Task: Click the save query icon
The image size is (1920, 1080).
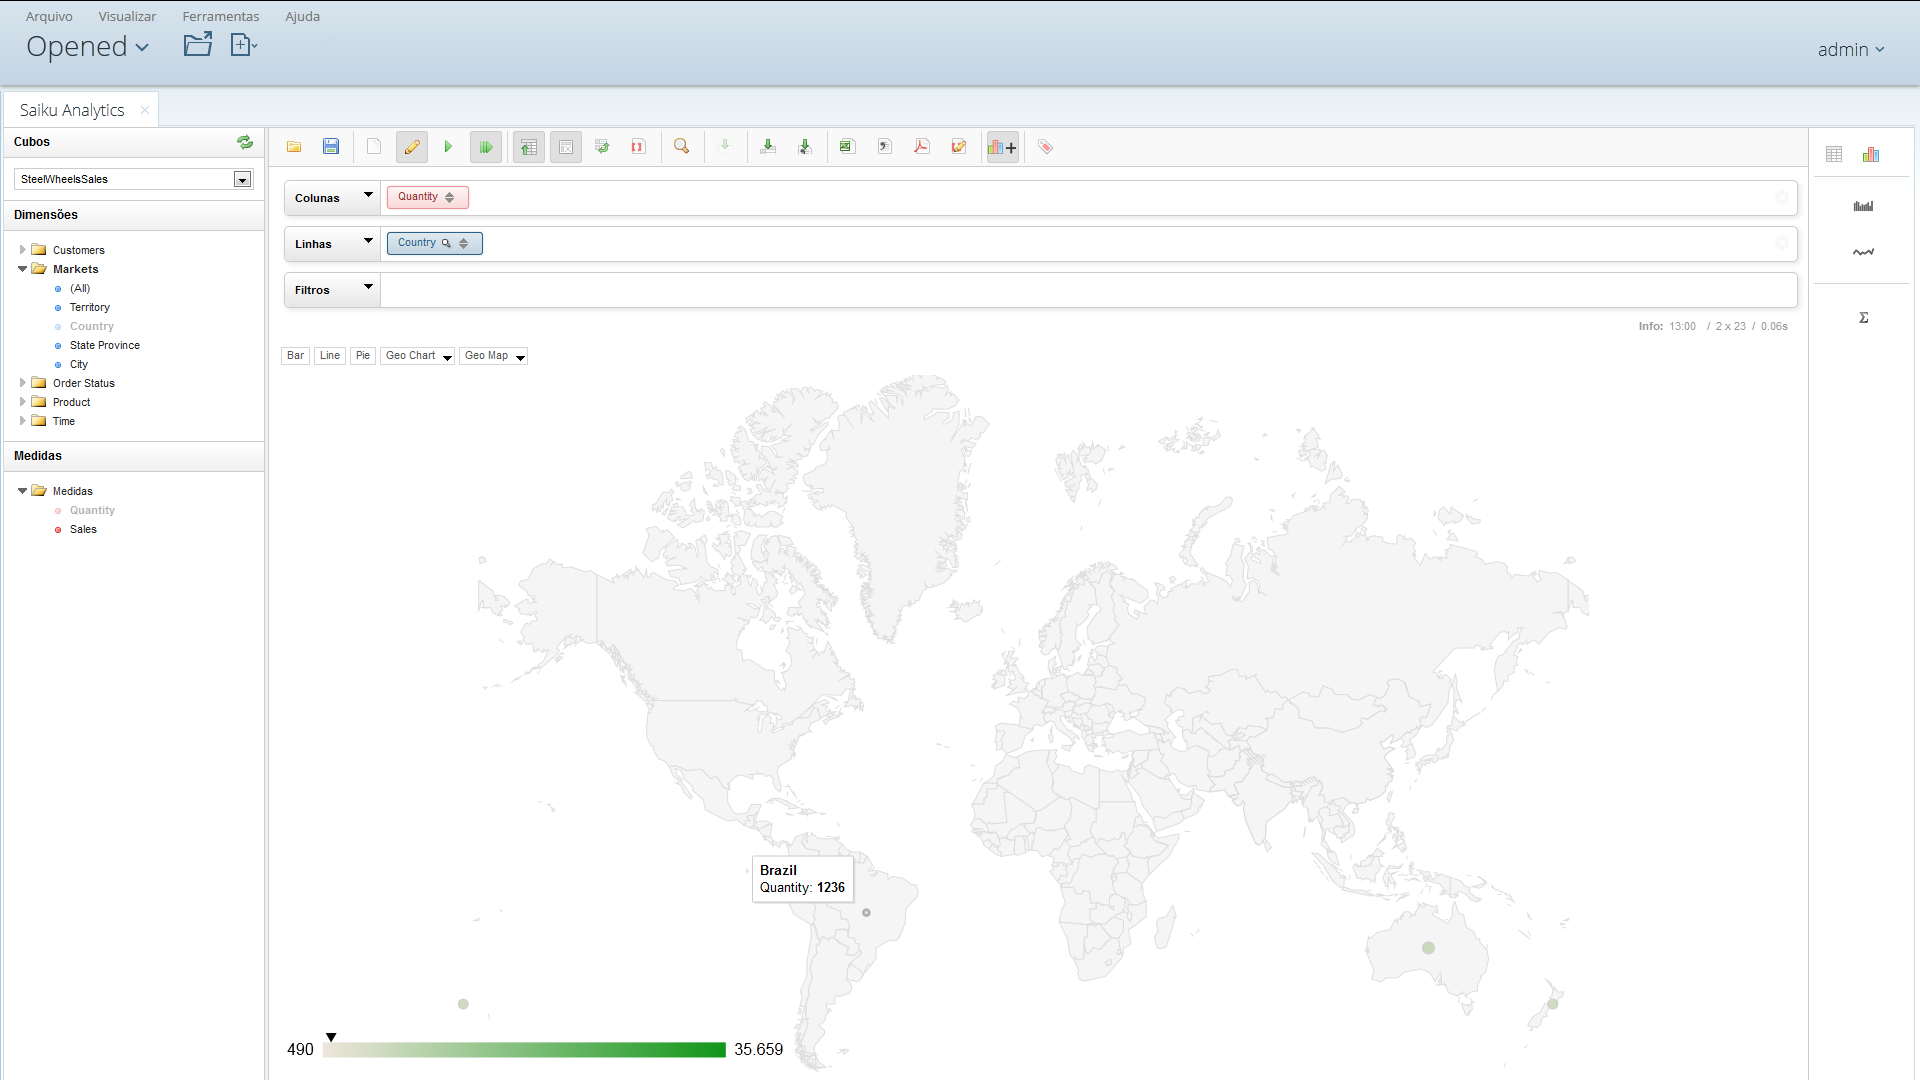Action: coord(331,146)
